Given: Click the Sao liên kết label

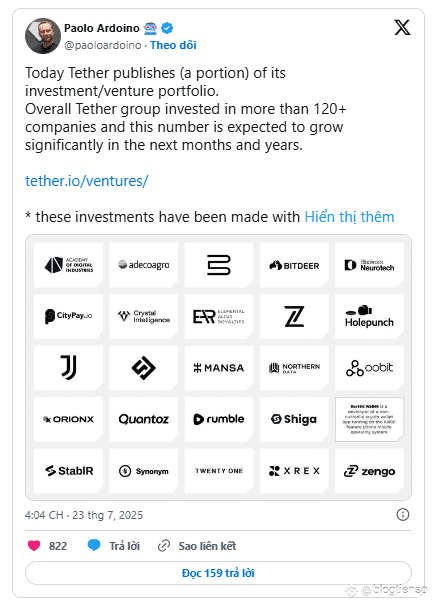Looking at the screenshot, I should [x=207, y=546].
